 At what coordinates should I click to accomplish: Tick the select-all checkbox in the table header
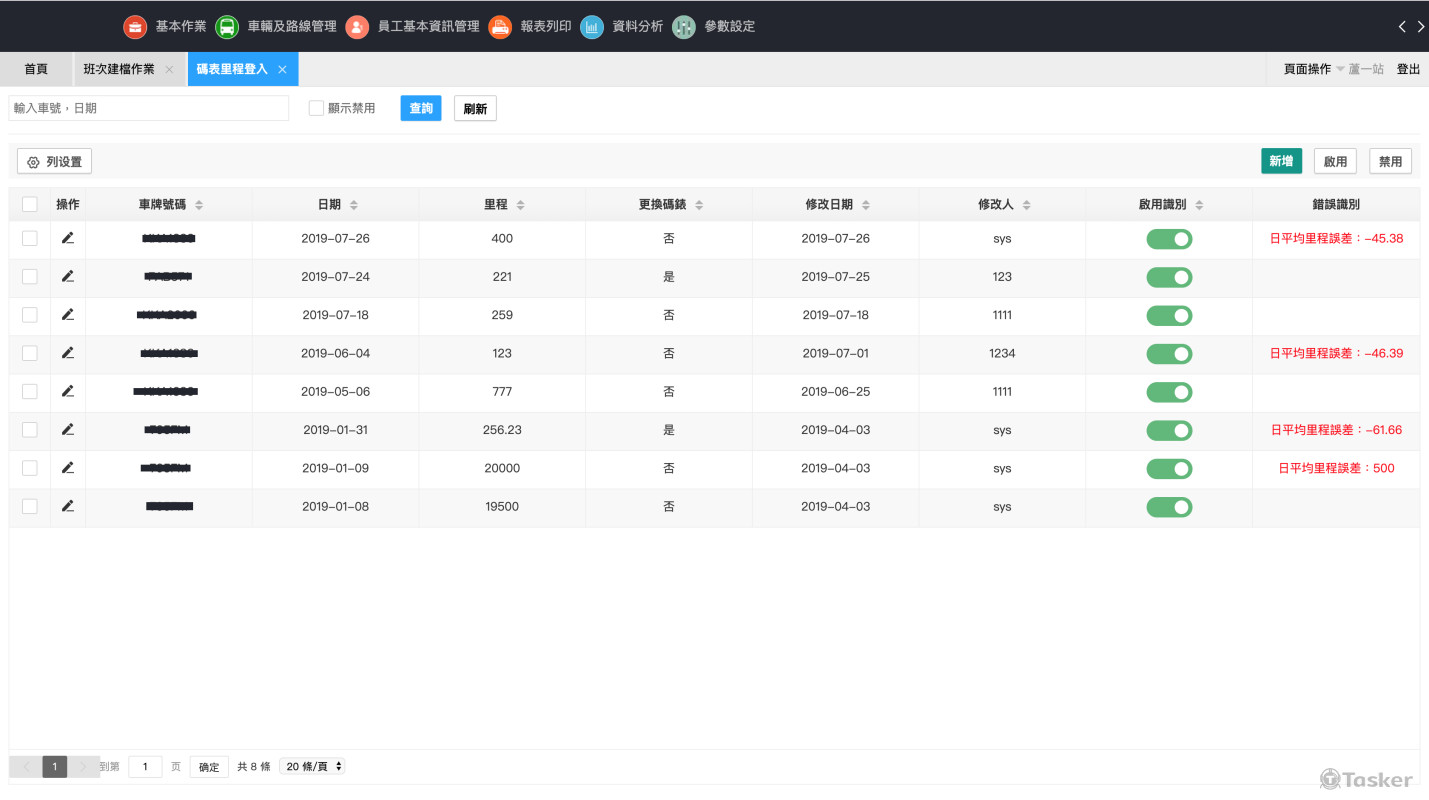(30, 204)
